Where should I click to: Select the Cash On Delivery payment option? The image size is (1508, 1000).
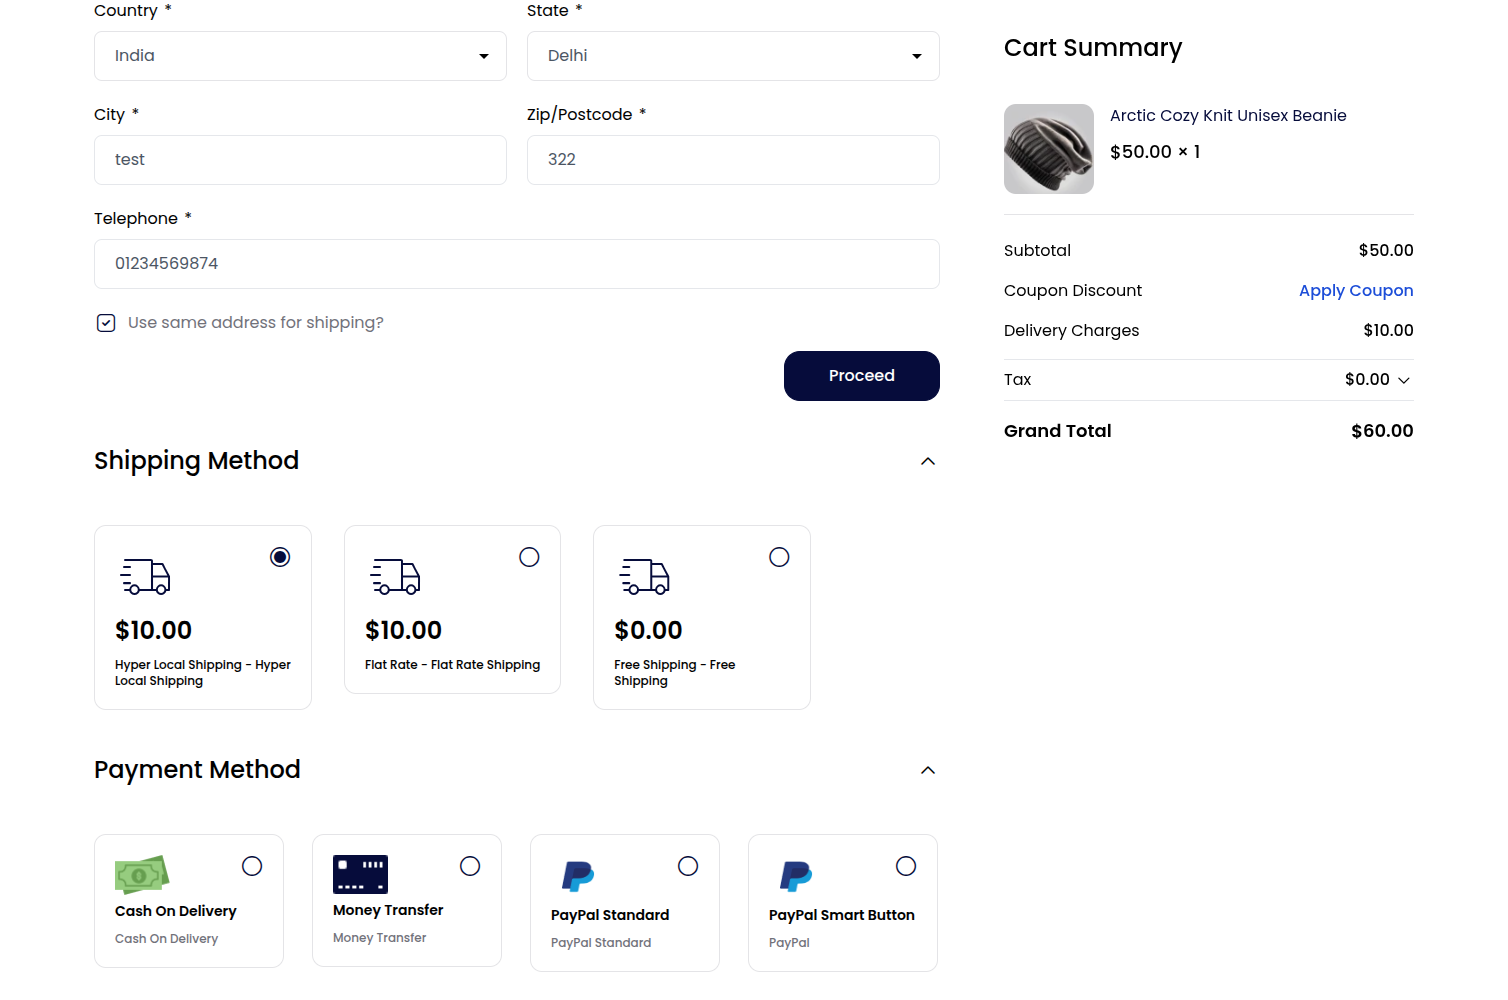tap(252, 865)
